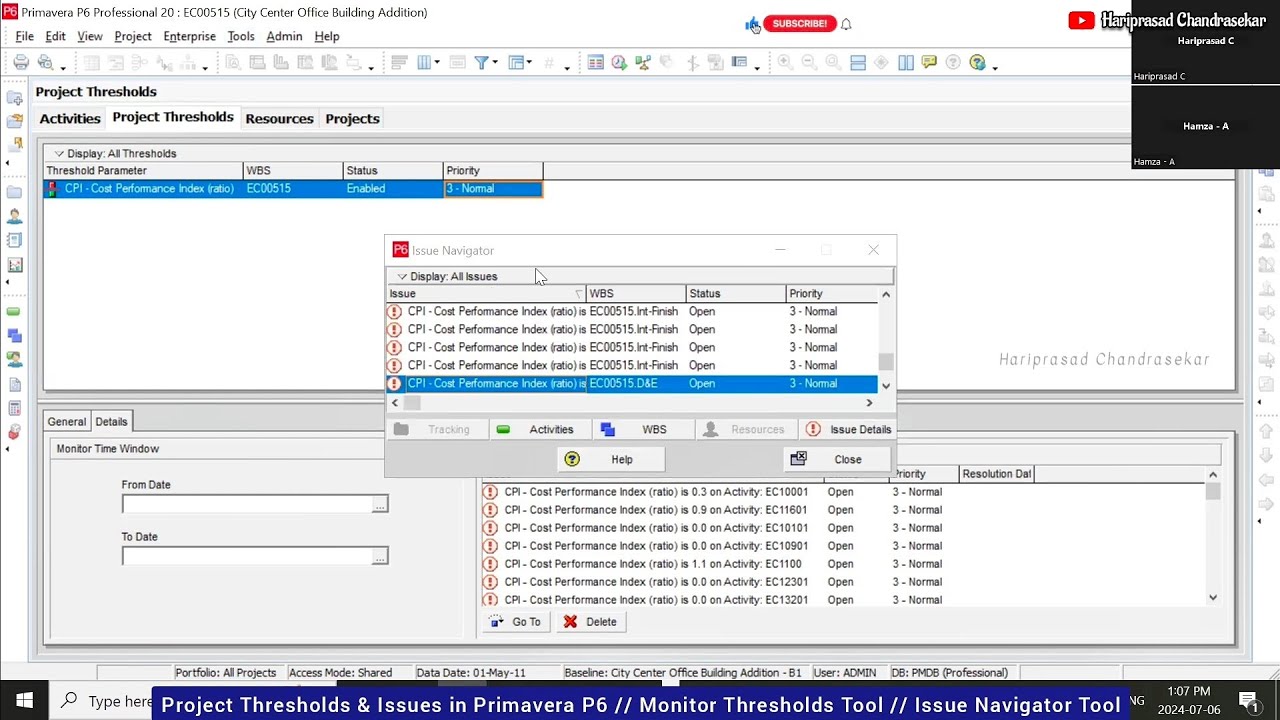Click the spreadsheet table icon in the toolbar

click(595, 62)
